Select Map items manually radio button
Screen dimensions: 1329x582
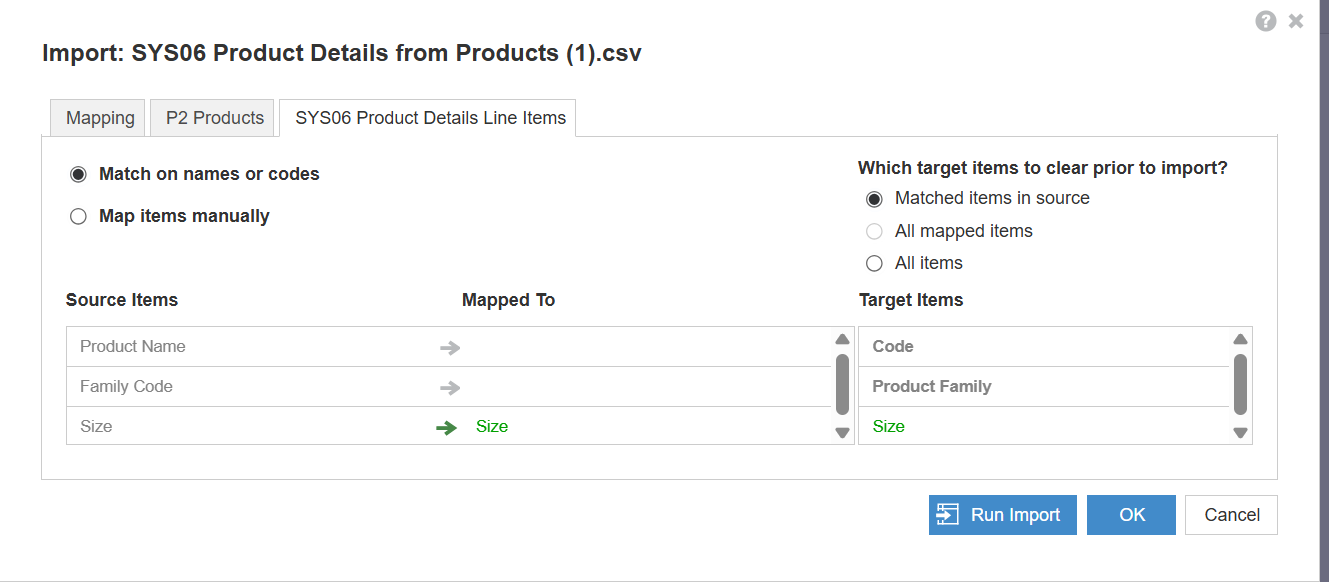[78, 216]
